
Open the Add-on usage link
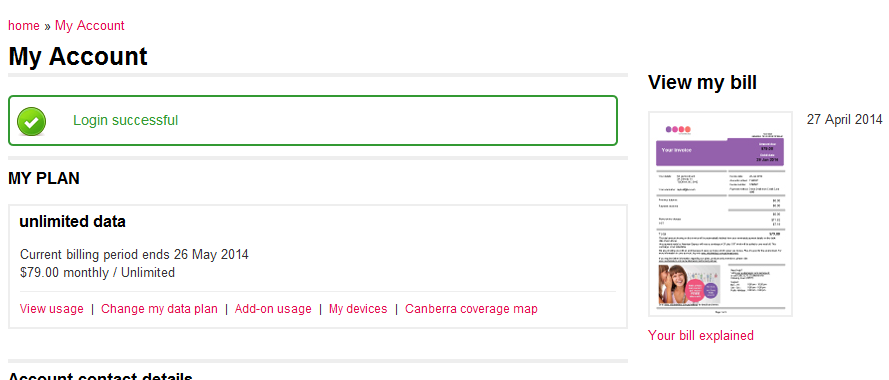point(273,309)
